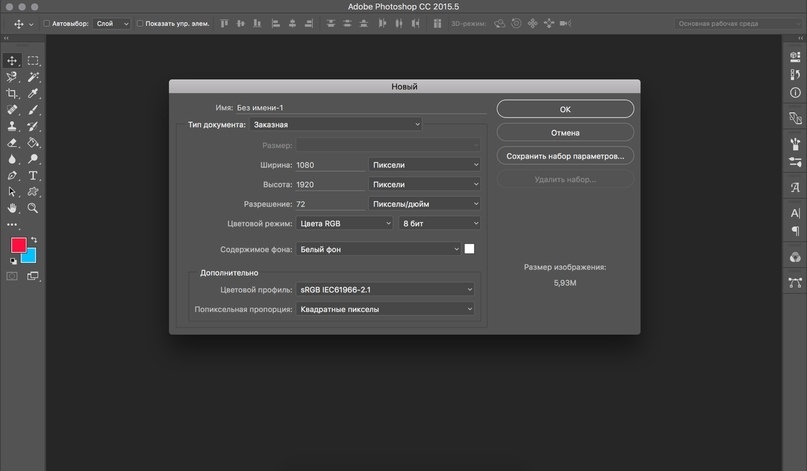Image resolution: width=807 pixels, height=471 pixels.
Task: Select the Custom Shape tool
Action: [x=33, y=192]
